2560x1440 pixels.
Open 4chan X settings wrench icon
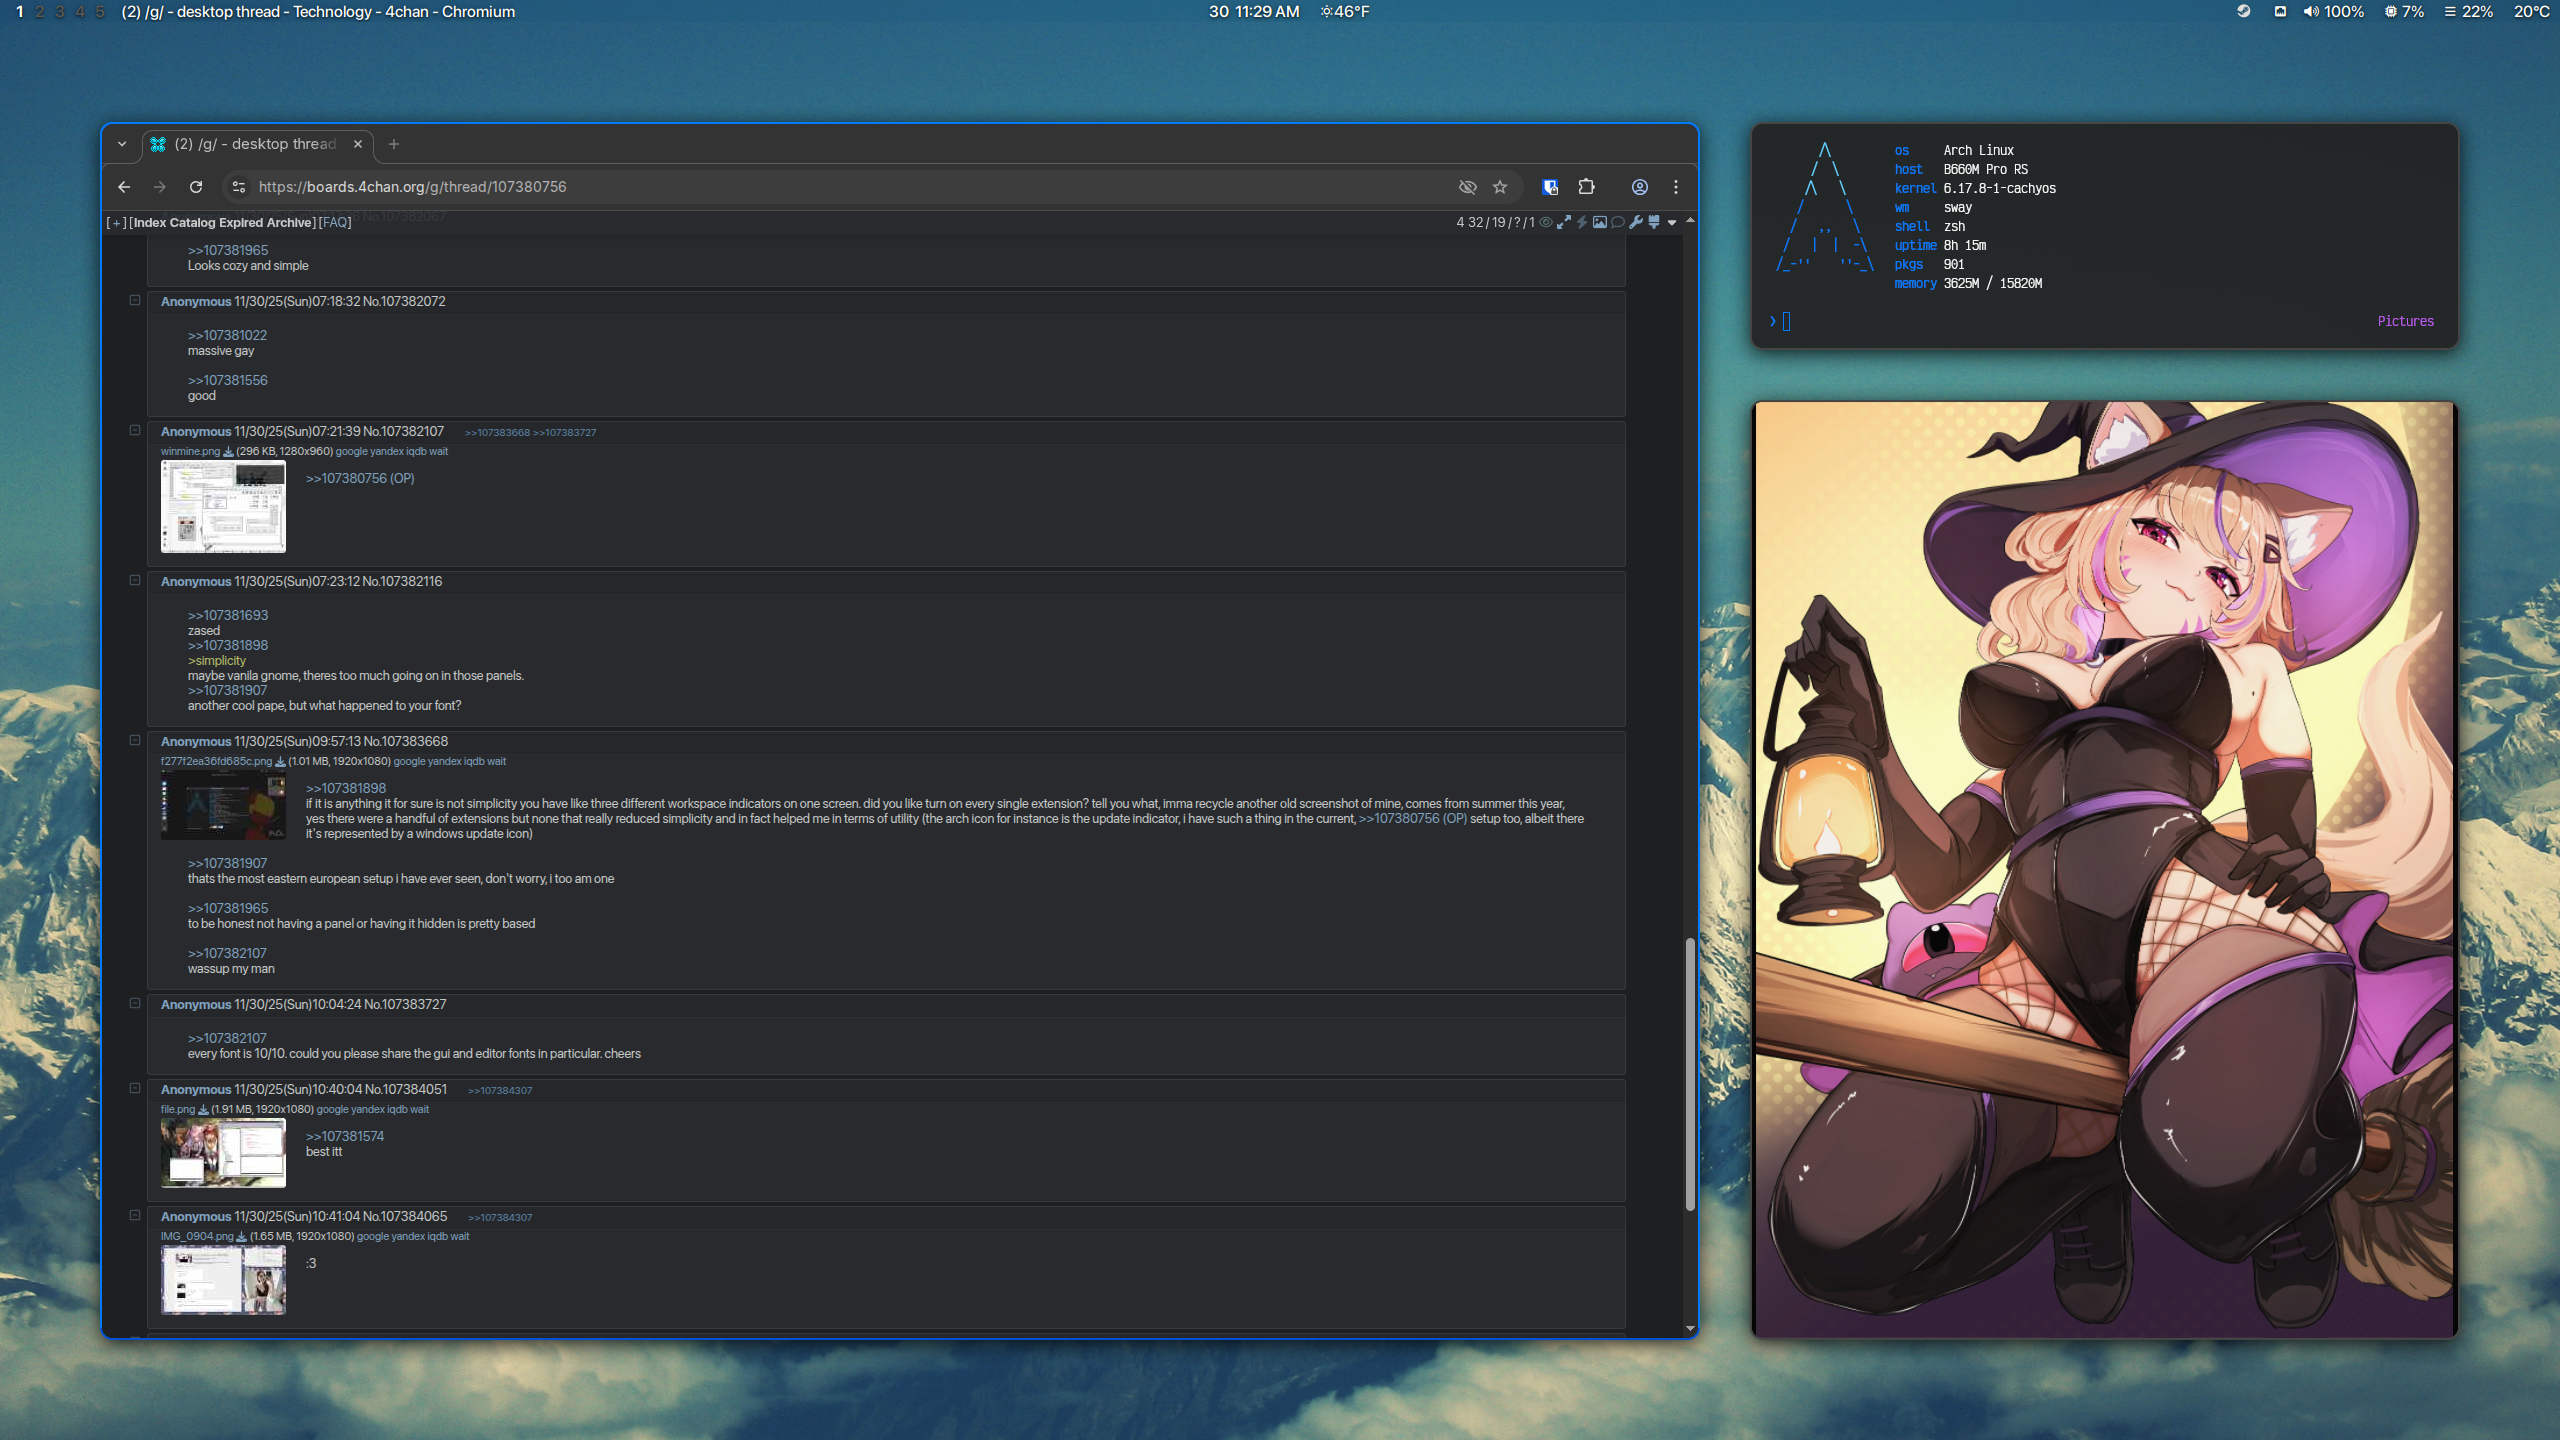tap(1635, 222)
